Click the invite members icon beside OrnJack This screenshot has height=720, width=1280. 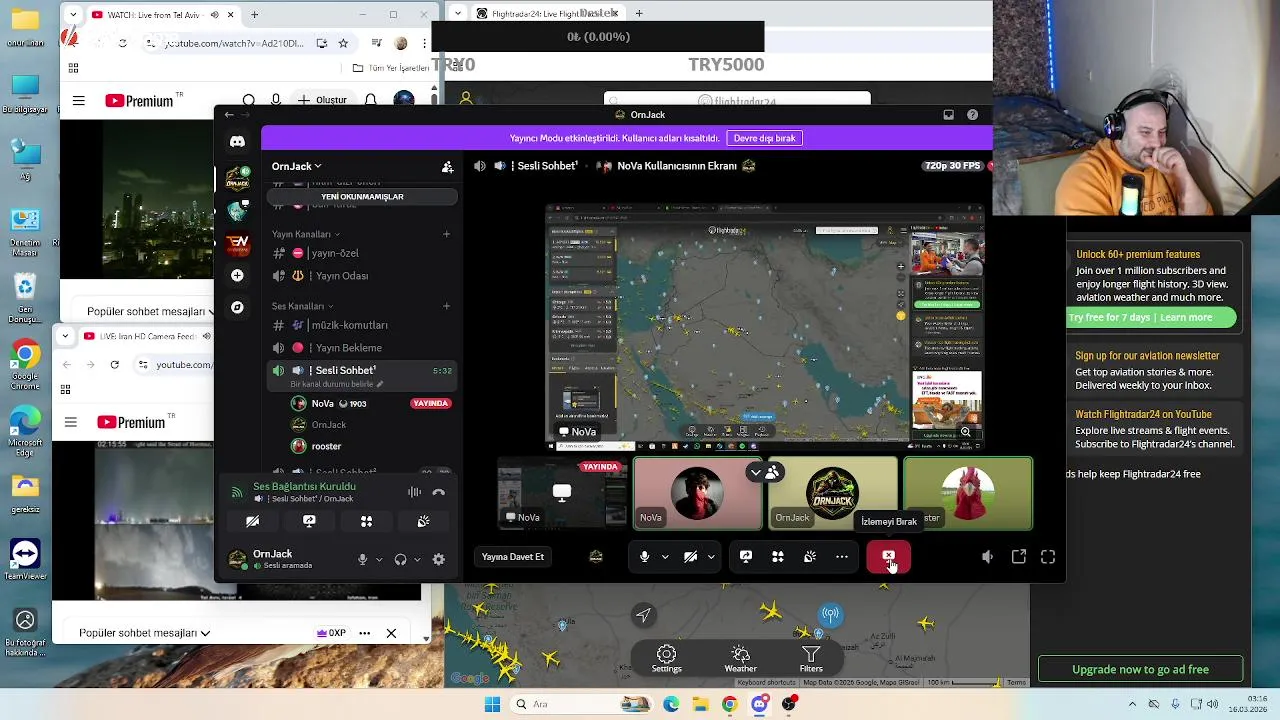pos(447,166)
